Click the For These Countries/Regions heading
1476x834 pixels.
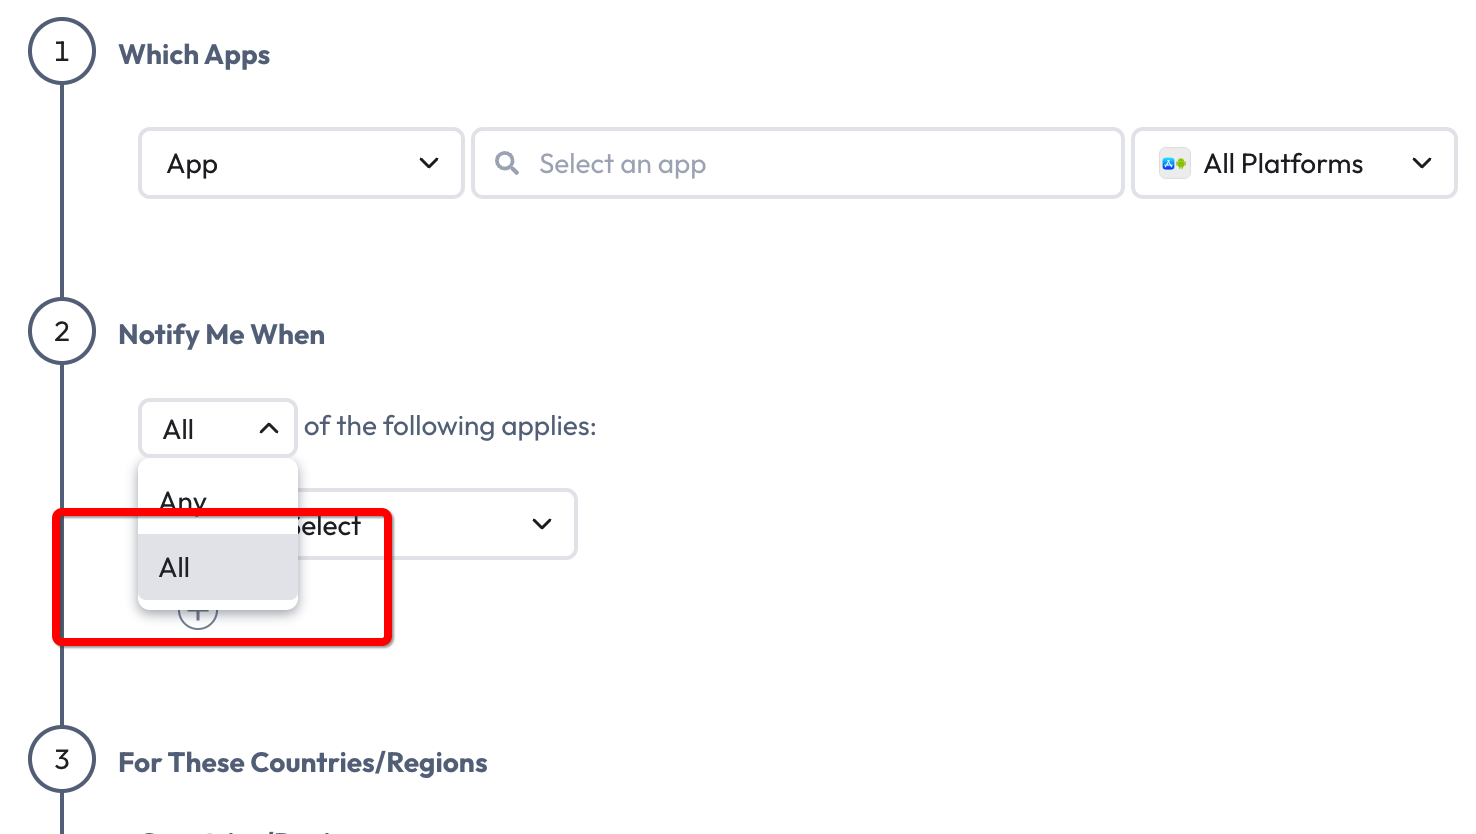pyautogui.click(x=303, y=763)
